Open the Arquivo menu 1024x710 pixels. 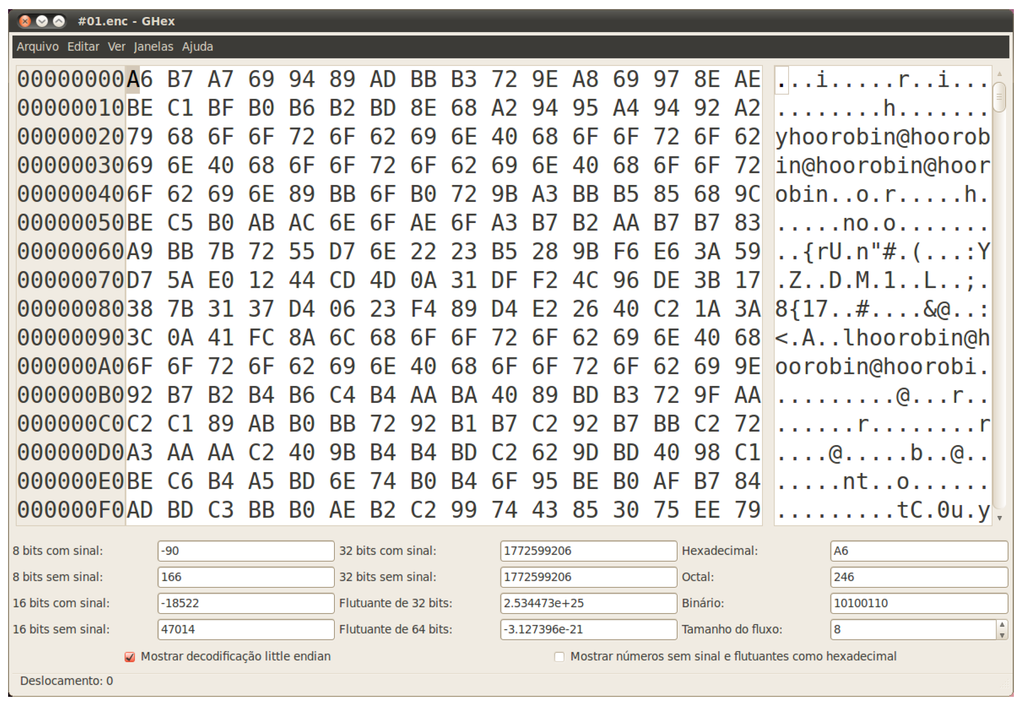click(37, 47)
